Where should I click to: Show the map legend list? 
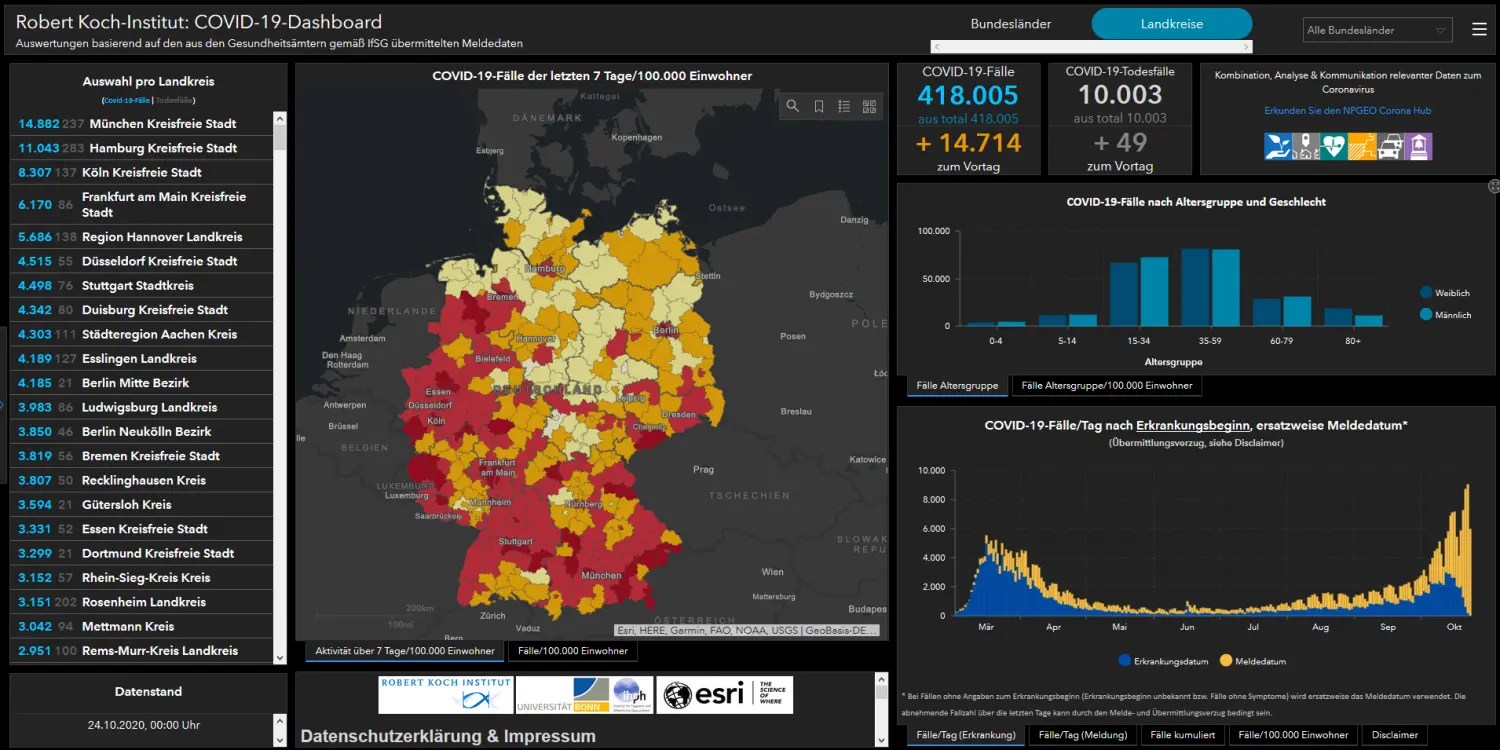pos(844,105)
